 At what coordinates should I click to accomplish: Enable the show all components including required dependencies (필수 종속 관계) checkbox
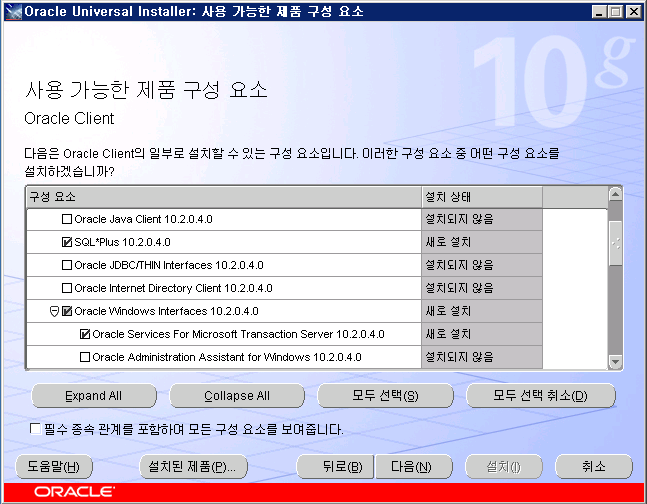click(35, 429)
